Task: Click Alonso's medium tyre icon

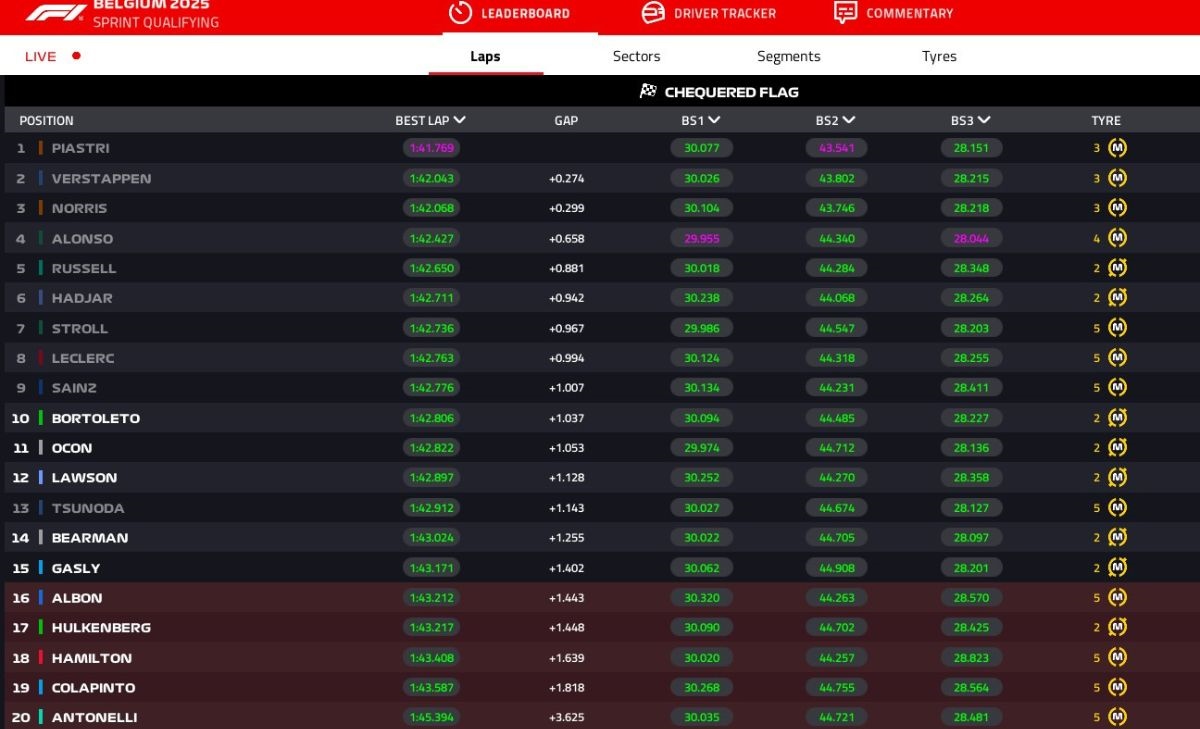Action: click(1117, 238)
